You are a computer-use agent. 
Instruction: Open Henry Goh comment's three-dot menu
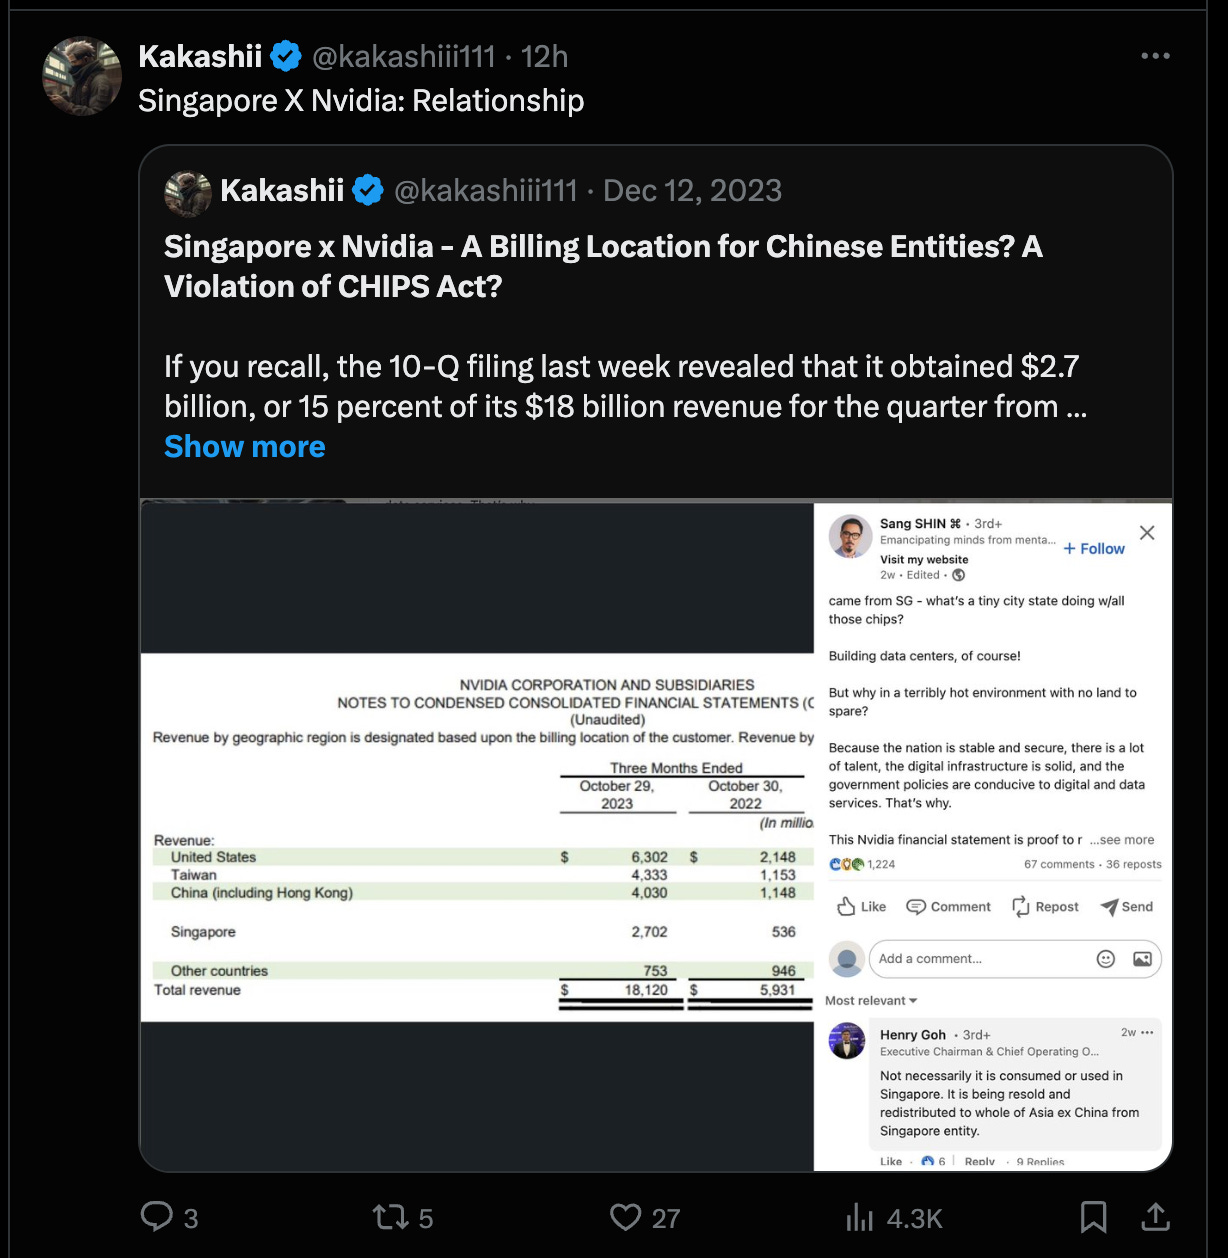1147,1032
